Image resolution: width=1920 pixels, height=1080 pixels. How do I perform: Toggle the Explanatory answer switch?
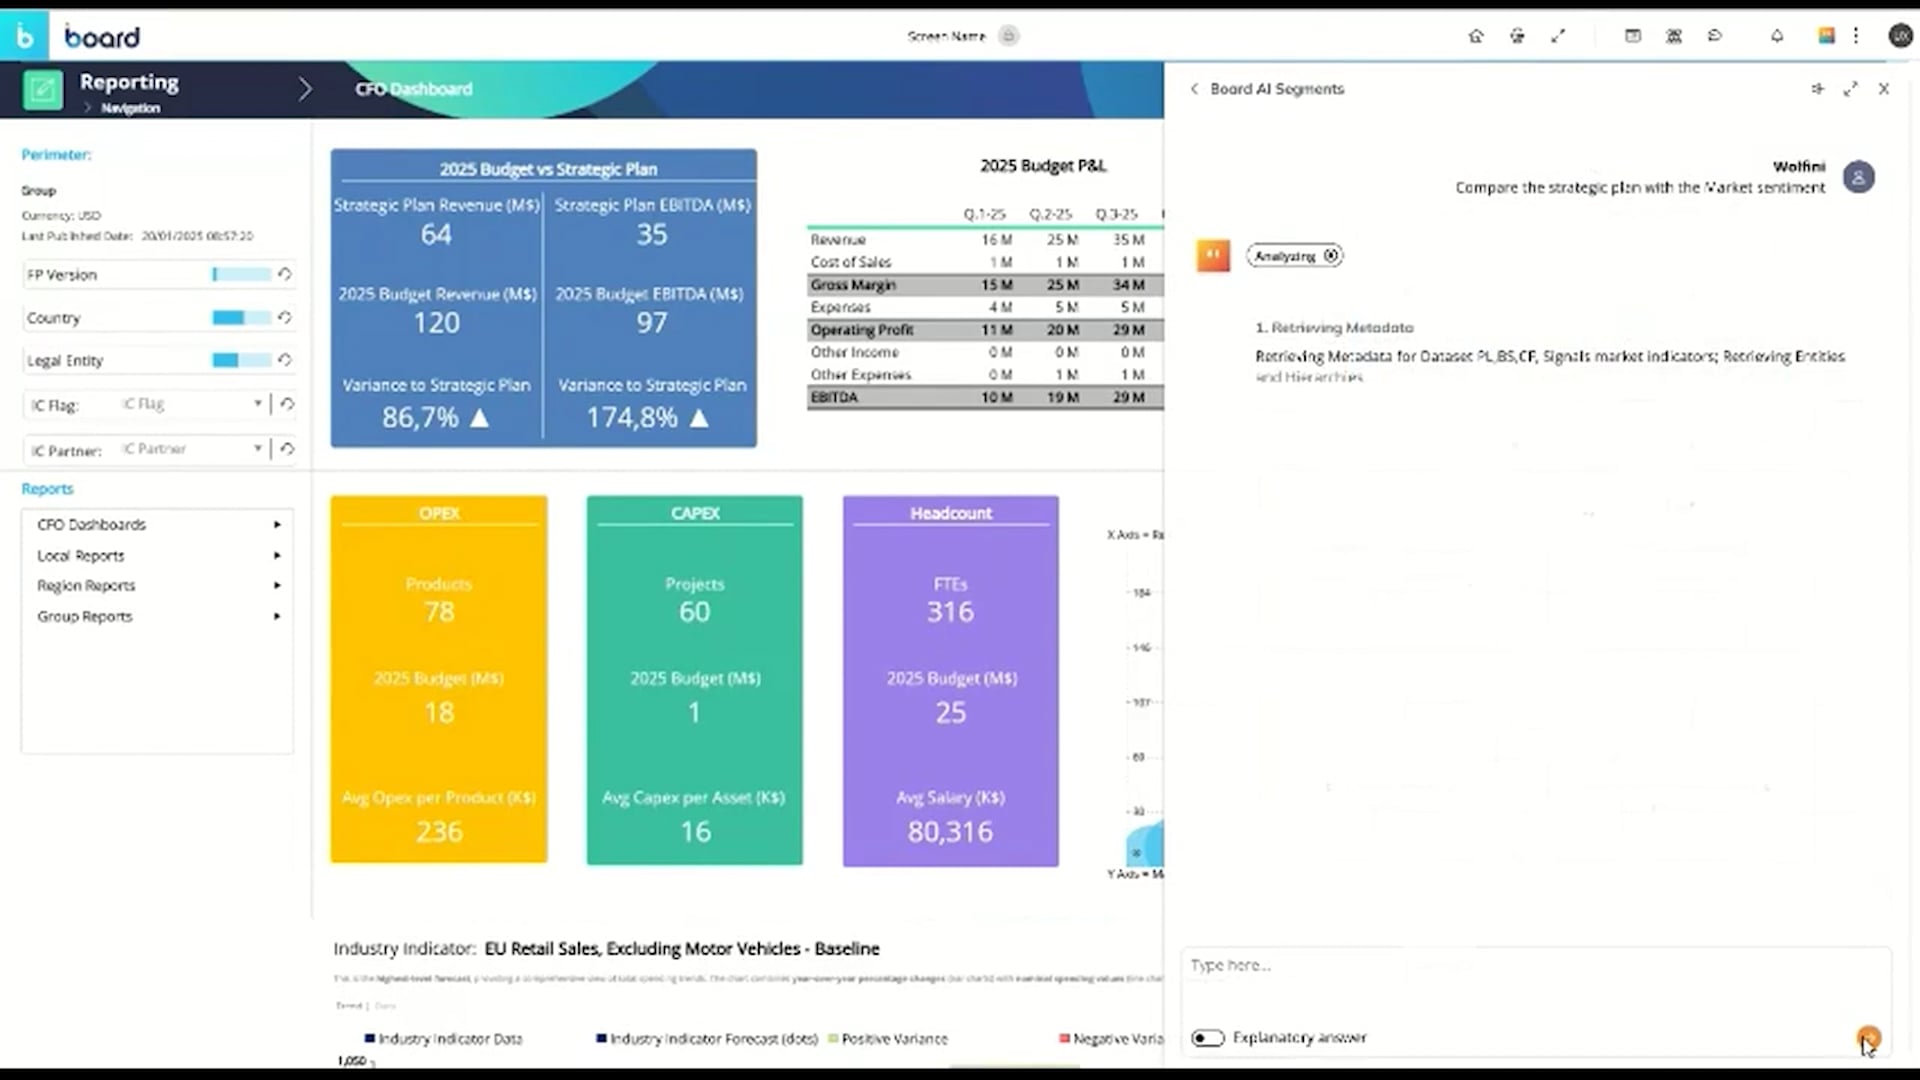1208,1038
